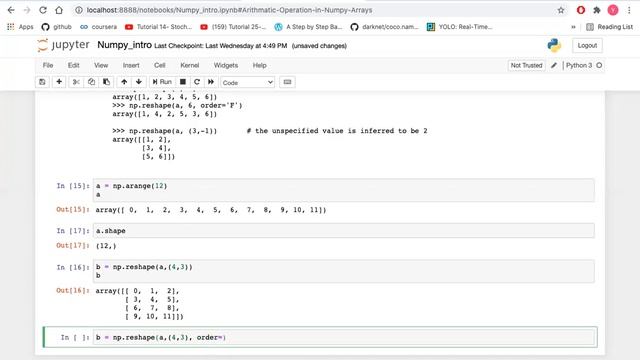
Task: Open the Chrome three-dot menu
Action: click(x=629, y=10)
